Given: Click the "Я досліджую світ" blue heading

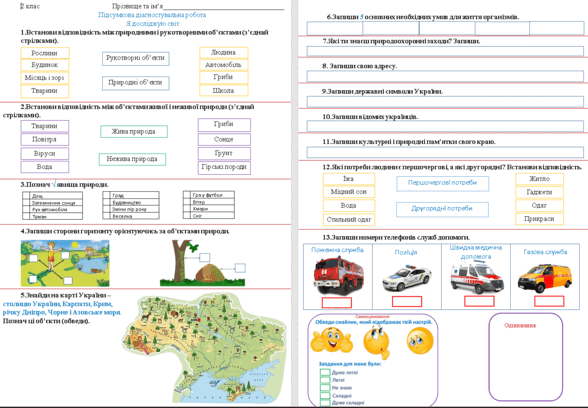Looking at the screenshot, I should click(x=152, y=23).
